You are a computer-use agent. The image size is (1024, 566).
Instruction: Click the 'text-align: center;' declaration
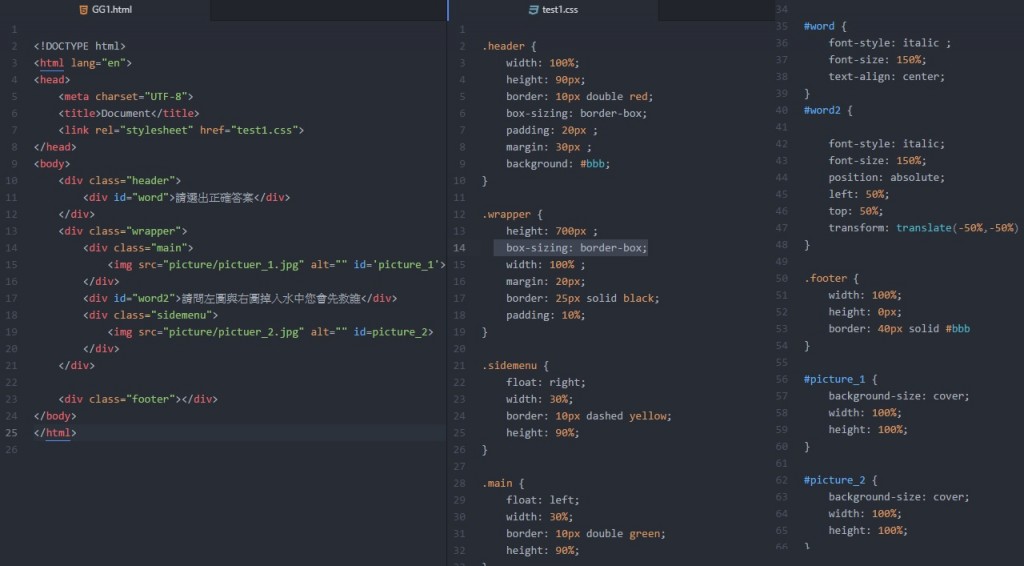point(886,76)
